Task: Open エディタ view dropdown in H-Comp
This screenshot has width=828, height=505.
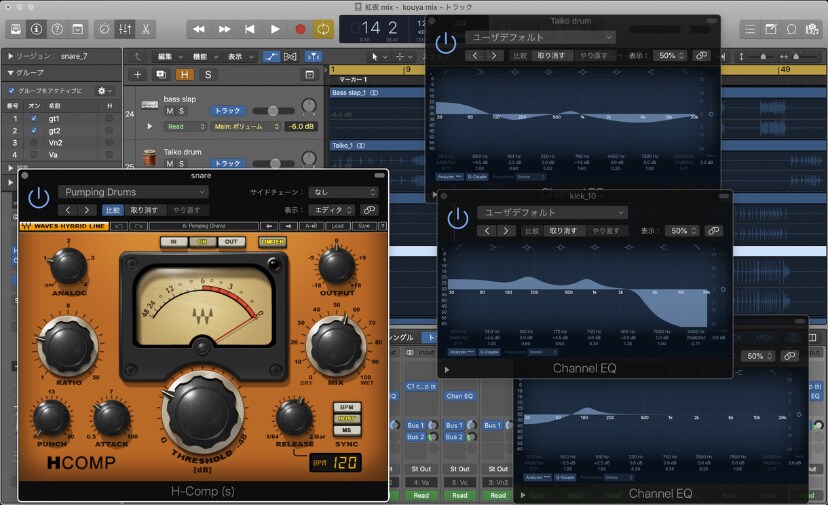Action: click(x=332, y=210)
